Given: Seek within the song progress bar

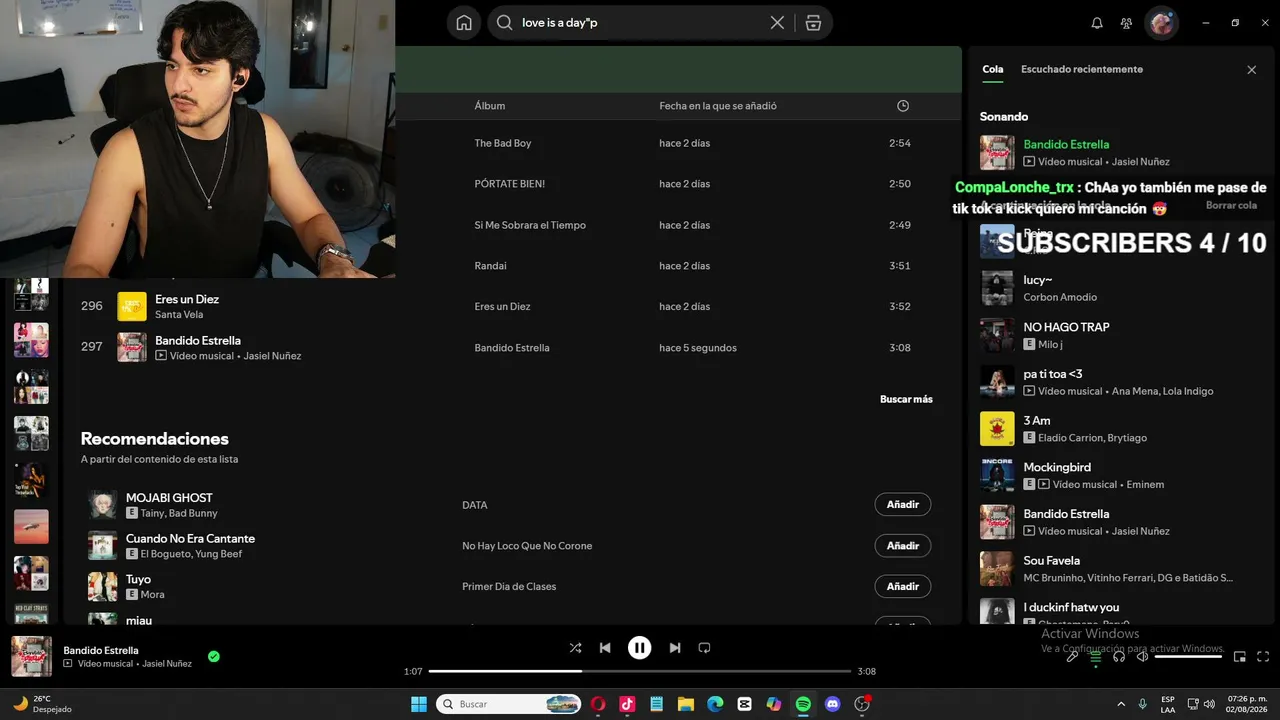Looking at the screenshot, I should (x=640, y=671).
